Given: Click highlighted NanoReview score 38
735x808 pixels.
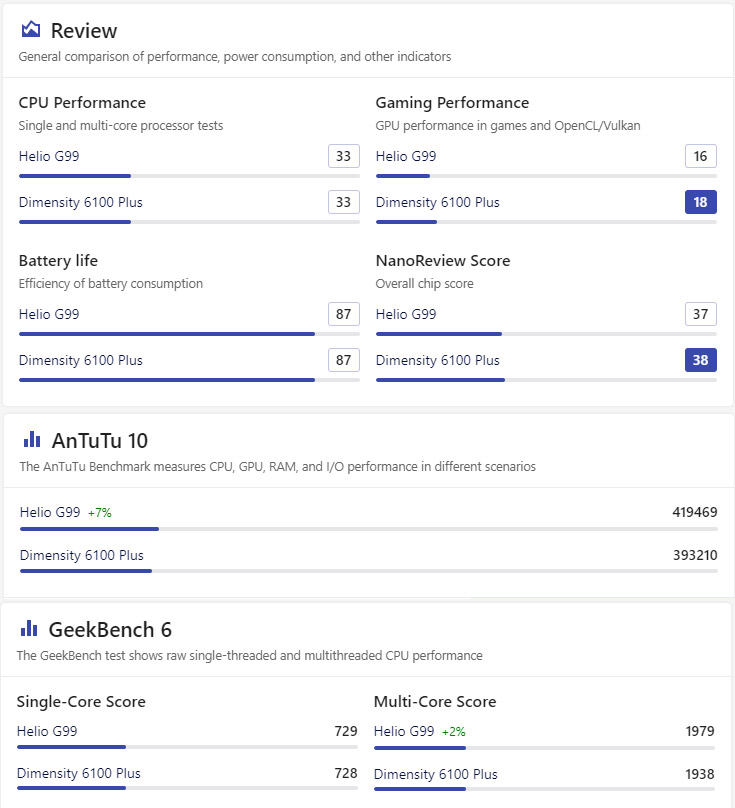Looking at the screenshot, I should pos(700,360).
